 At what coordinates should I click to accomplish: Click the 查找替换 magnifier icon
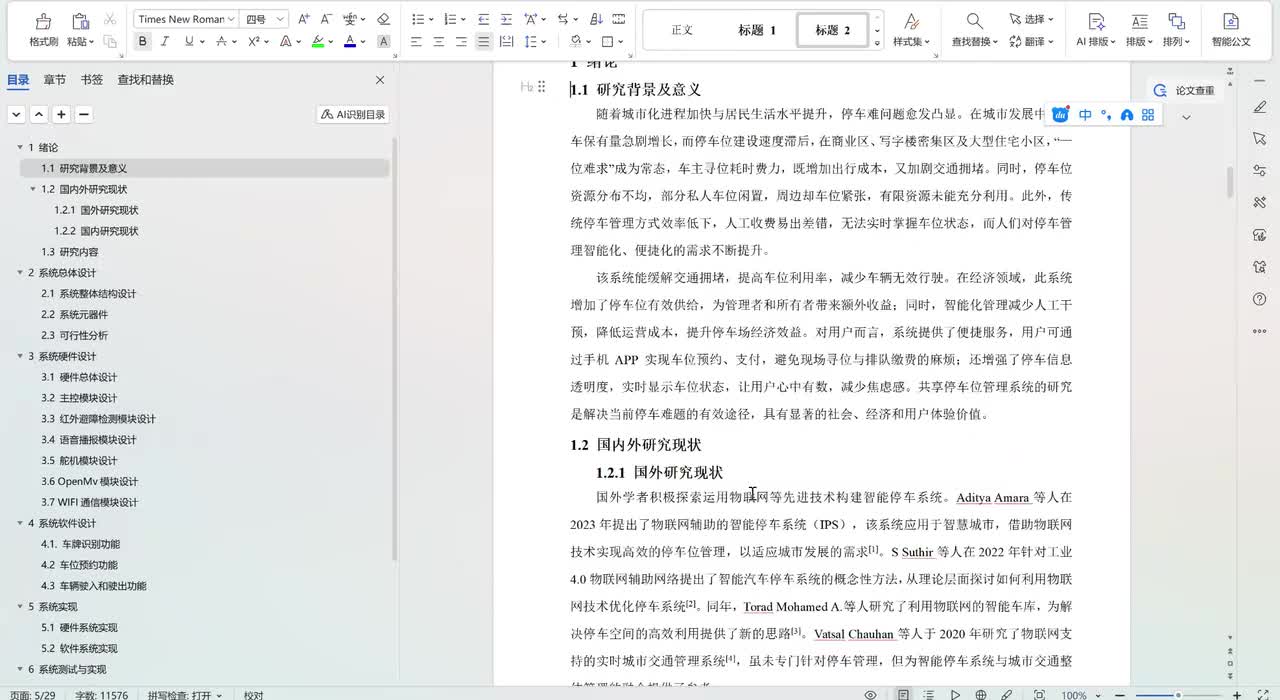tap(974, 20)
